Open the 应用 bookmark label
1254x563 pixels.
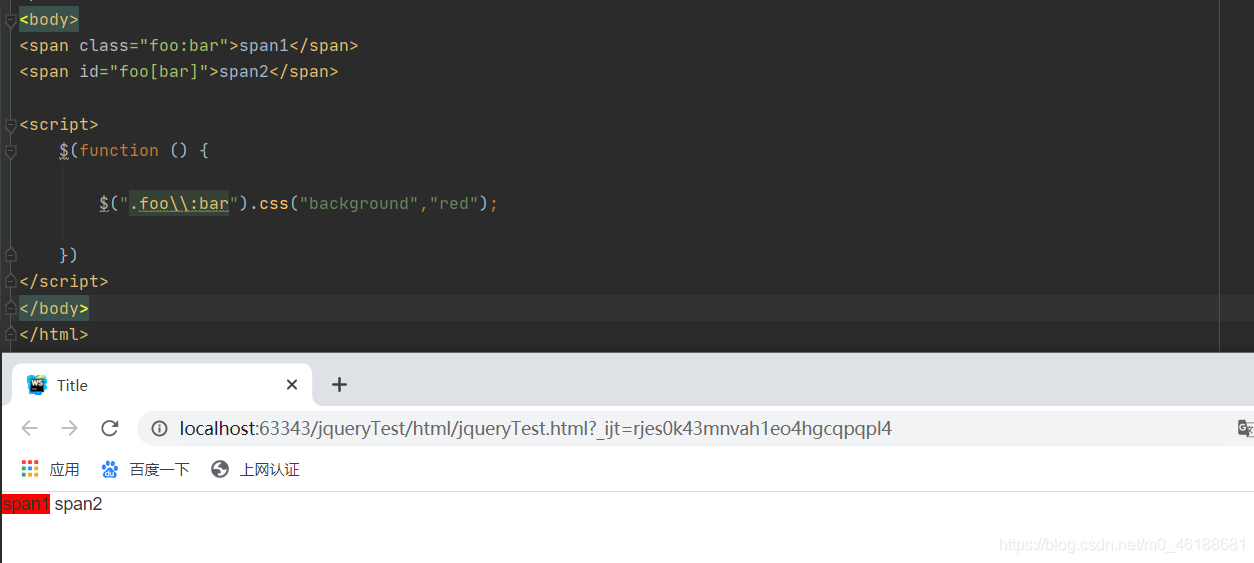point(64,469)
